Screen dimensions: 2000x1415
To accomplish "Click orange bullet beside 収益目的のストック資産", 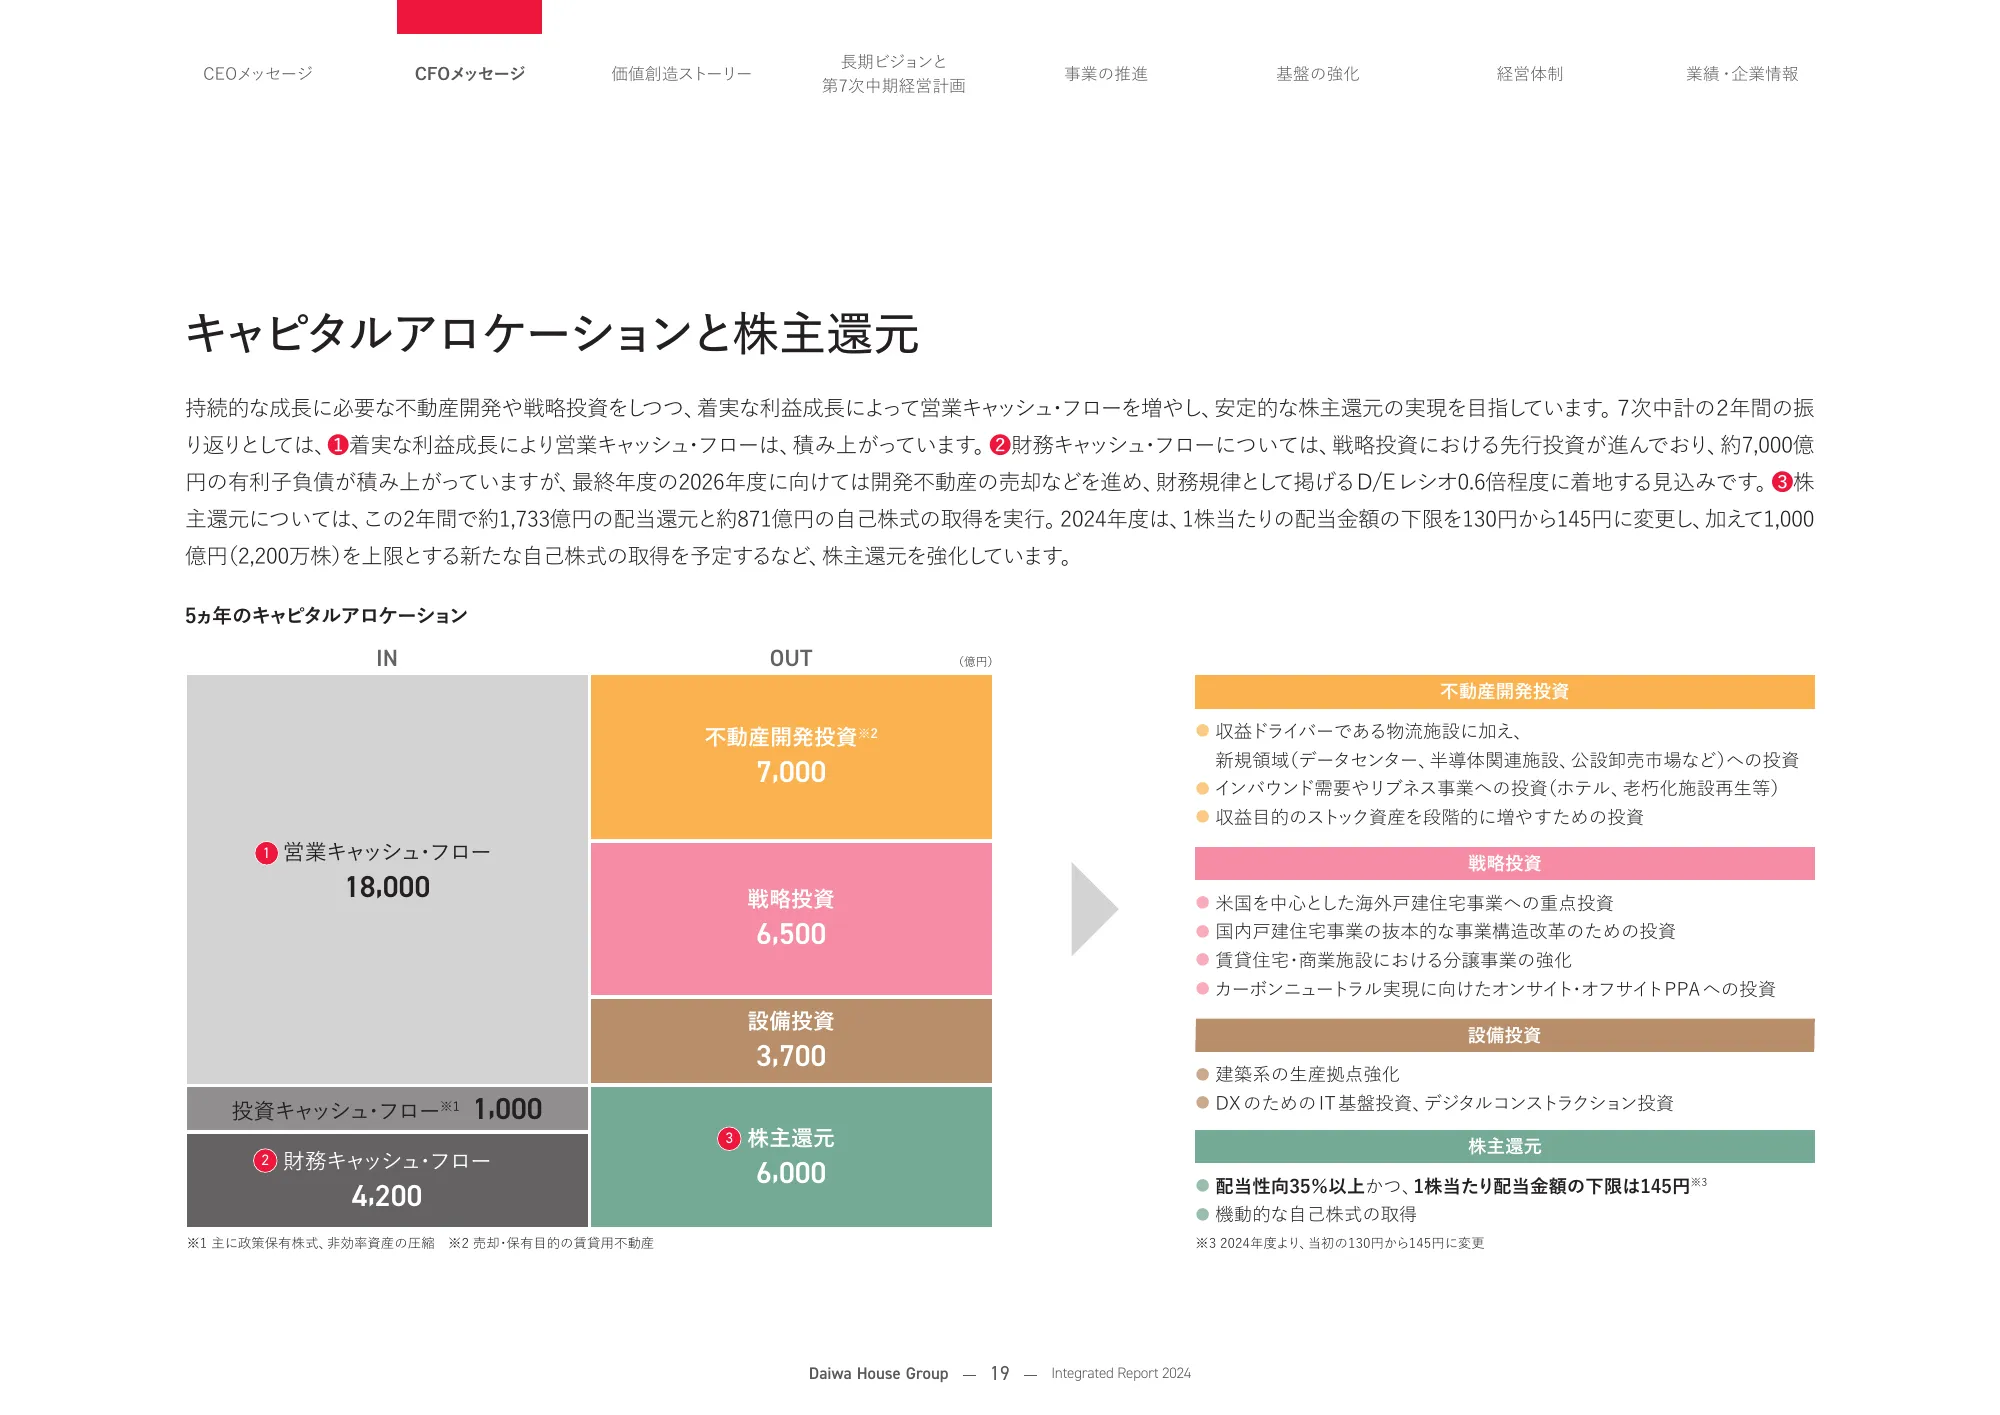I will pyautogui.click(x=1203, y=817).
